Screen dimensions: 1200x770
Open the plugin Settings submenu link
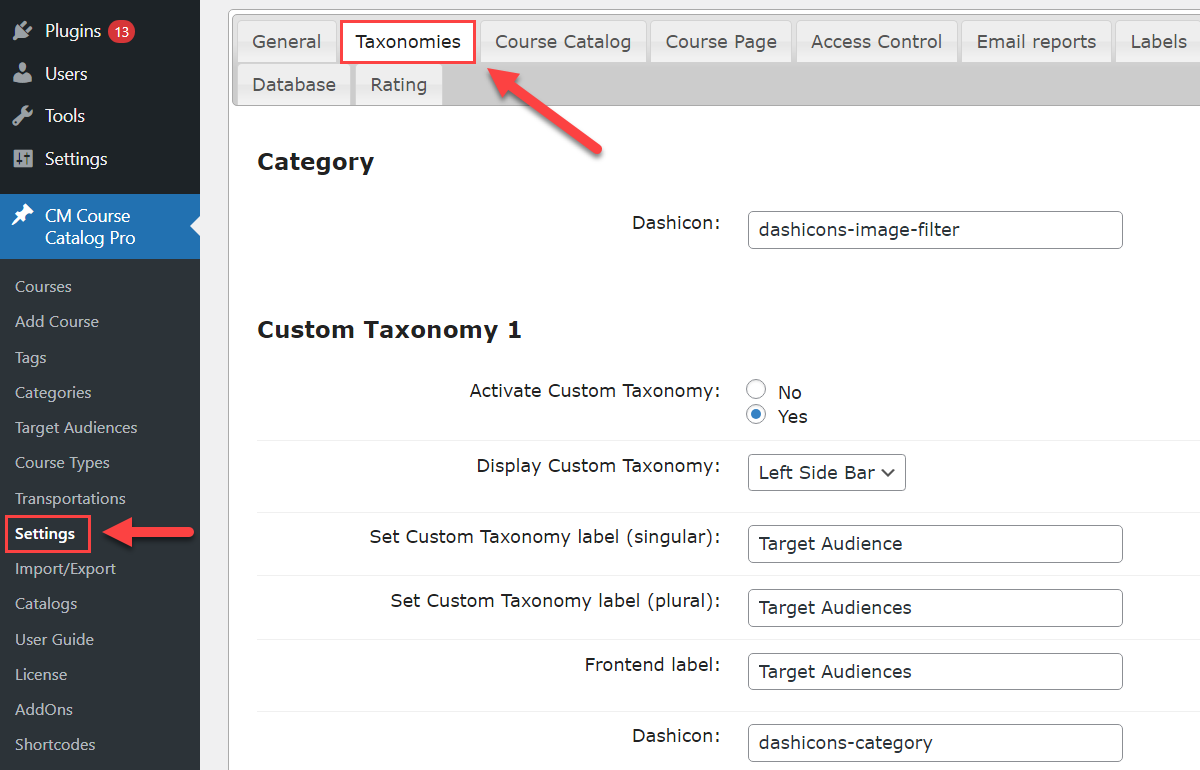click(45, 534)
